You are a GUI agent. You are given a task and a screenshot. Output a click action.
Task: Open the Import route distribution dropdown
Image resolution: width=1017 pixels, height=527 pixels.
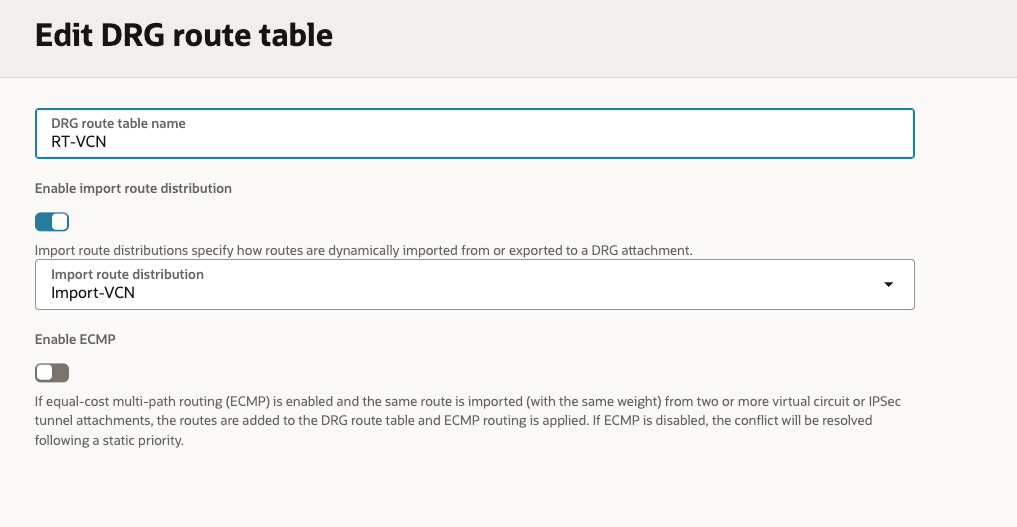tap(474, 285)
